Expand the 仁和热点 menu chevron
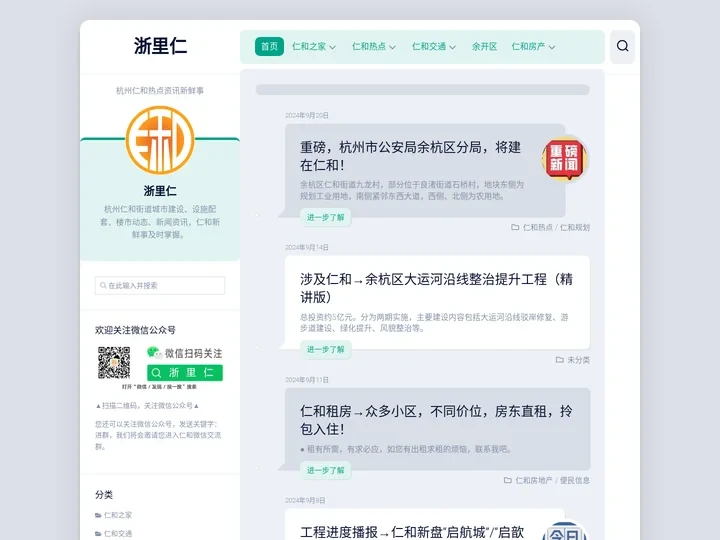This screenshot has width=720, height=540. [392, 47]
